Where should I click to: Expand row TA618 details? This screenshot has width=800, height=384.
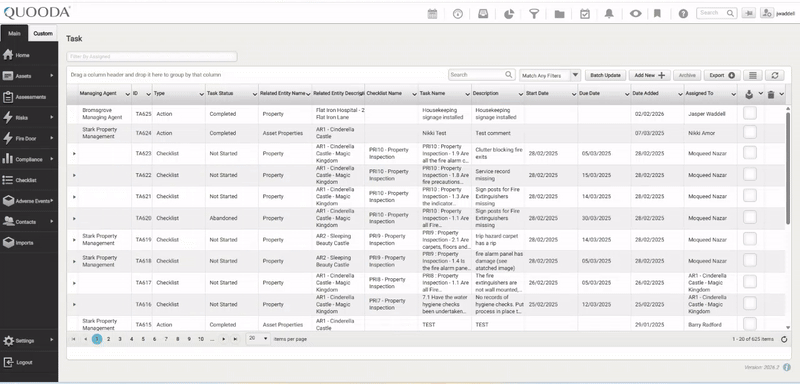[74, 261]
